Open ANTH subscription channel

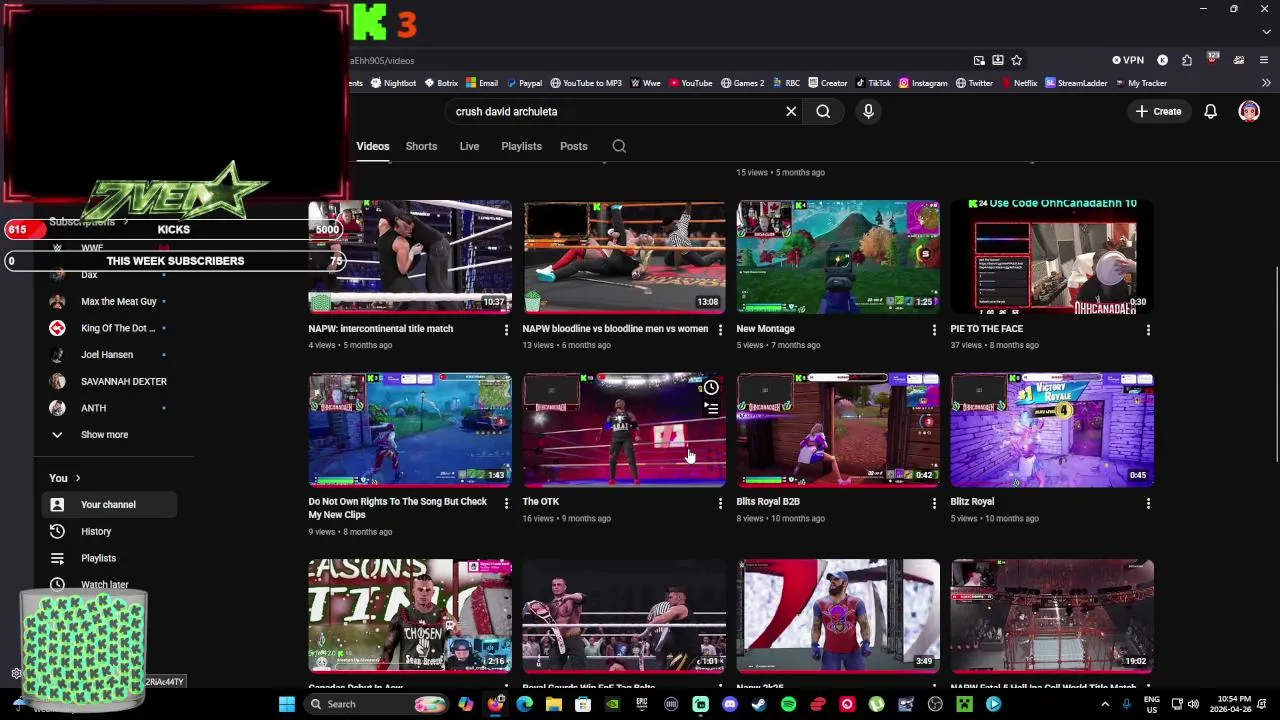(93, 408)
